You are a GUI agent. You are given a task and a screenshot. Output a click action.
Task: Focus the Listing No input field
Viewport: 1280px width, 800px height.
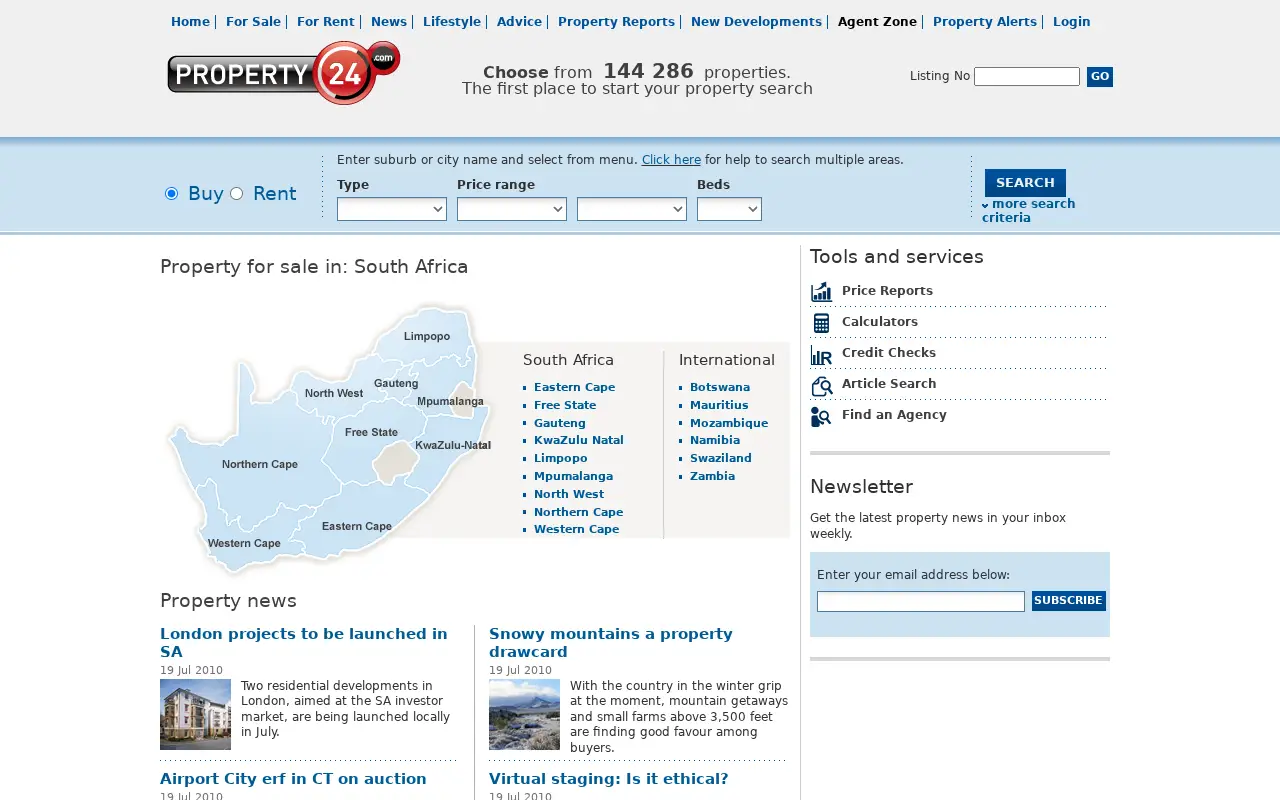1027,77
